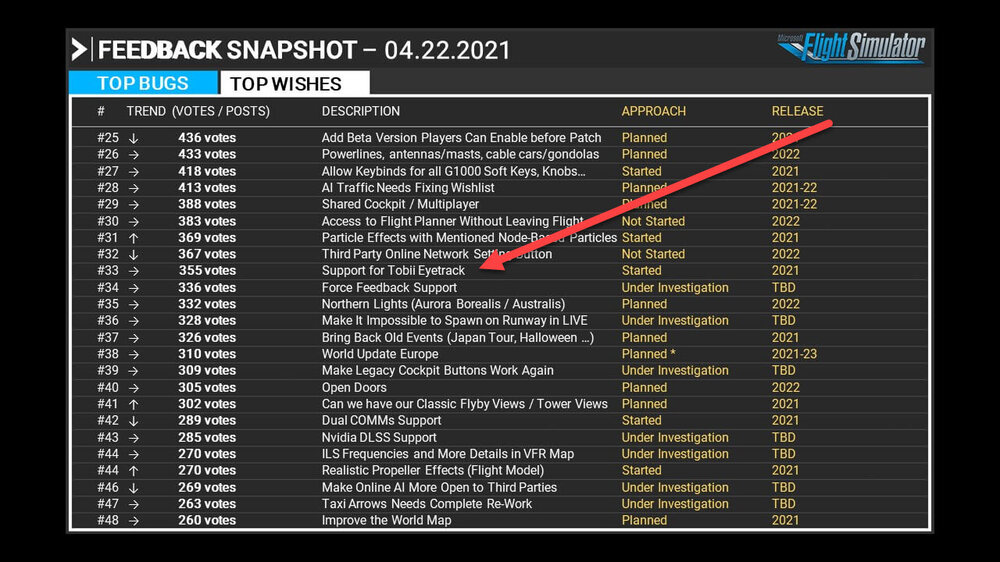
Task: Click the up trend arrow on row #31
Action: point(133,238)
